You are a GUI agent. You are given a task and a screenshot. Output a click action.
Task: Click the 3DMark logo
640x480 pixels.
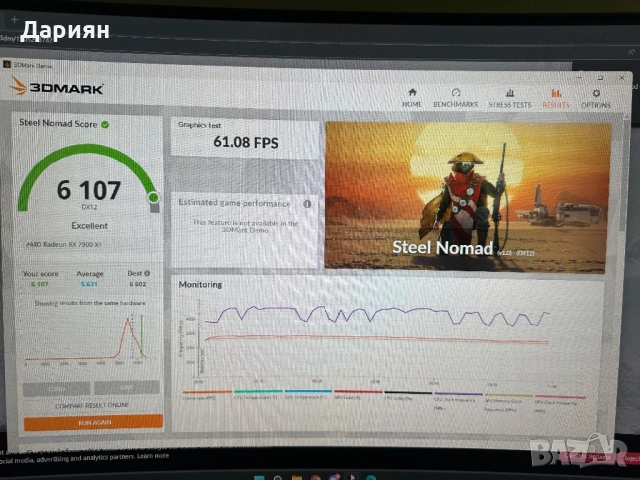click(57, 87)
